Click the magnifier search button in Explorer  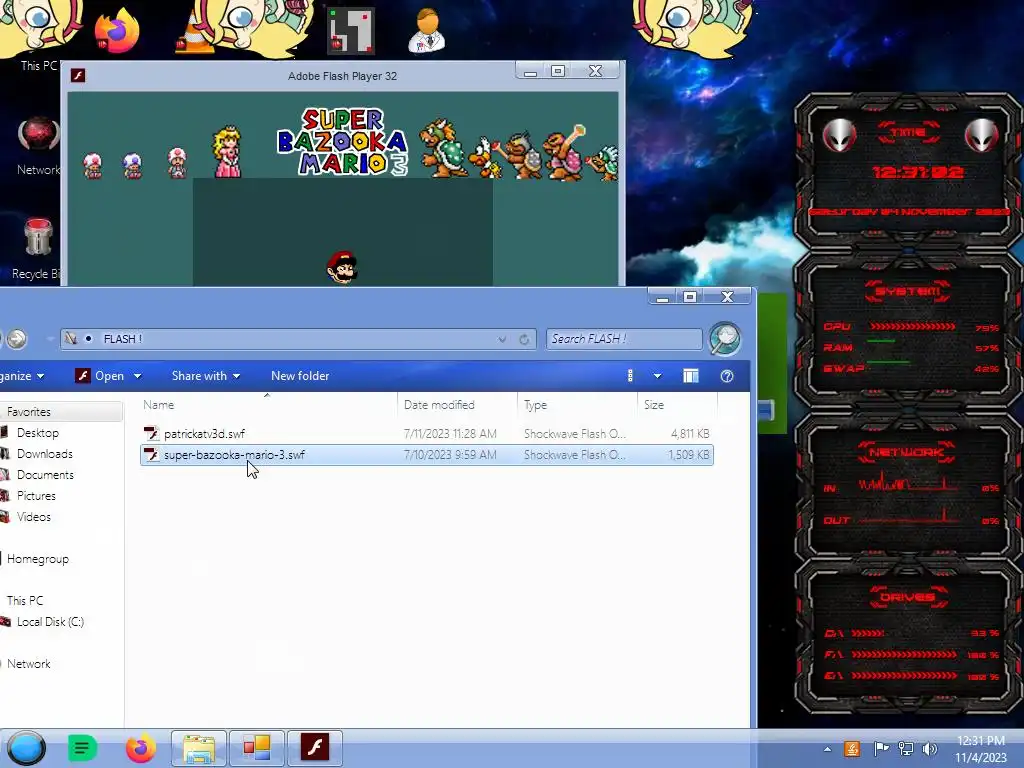pos(724,338)
